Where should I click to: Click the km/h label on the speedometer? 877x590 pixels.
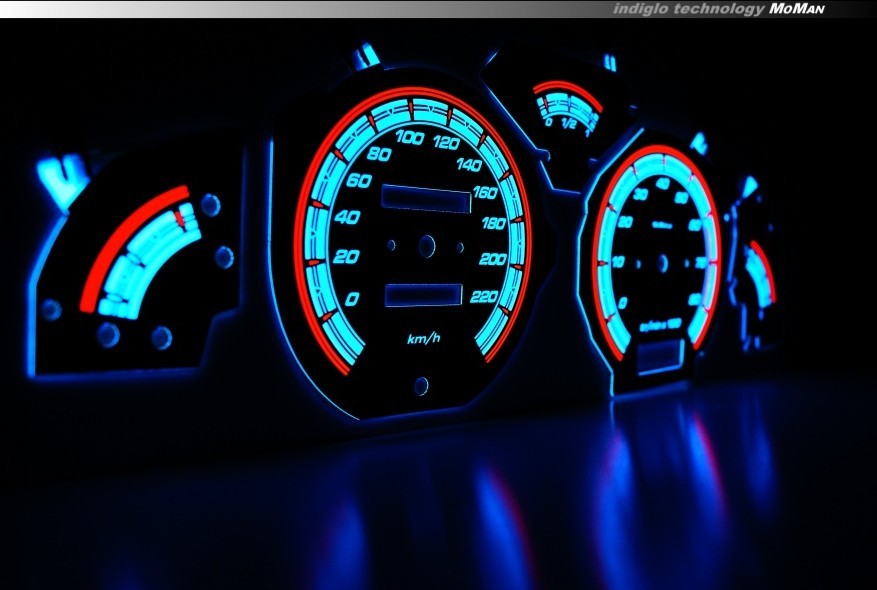pyautogui.click(x=423, y=338)
